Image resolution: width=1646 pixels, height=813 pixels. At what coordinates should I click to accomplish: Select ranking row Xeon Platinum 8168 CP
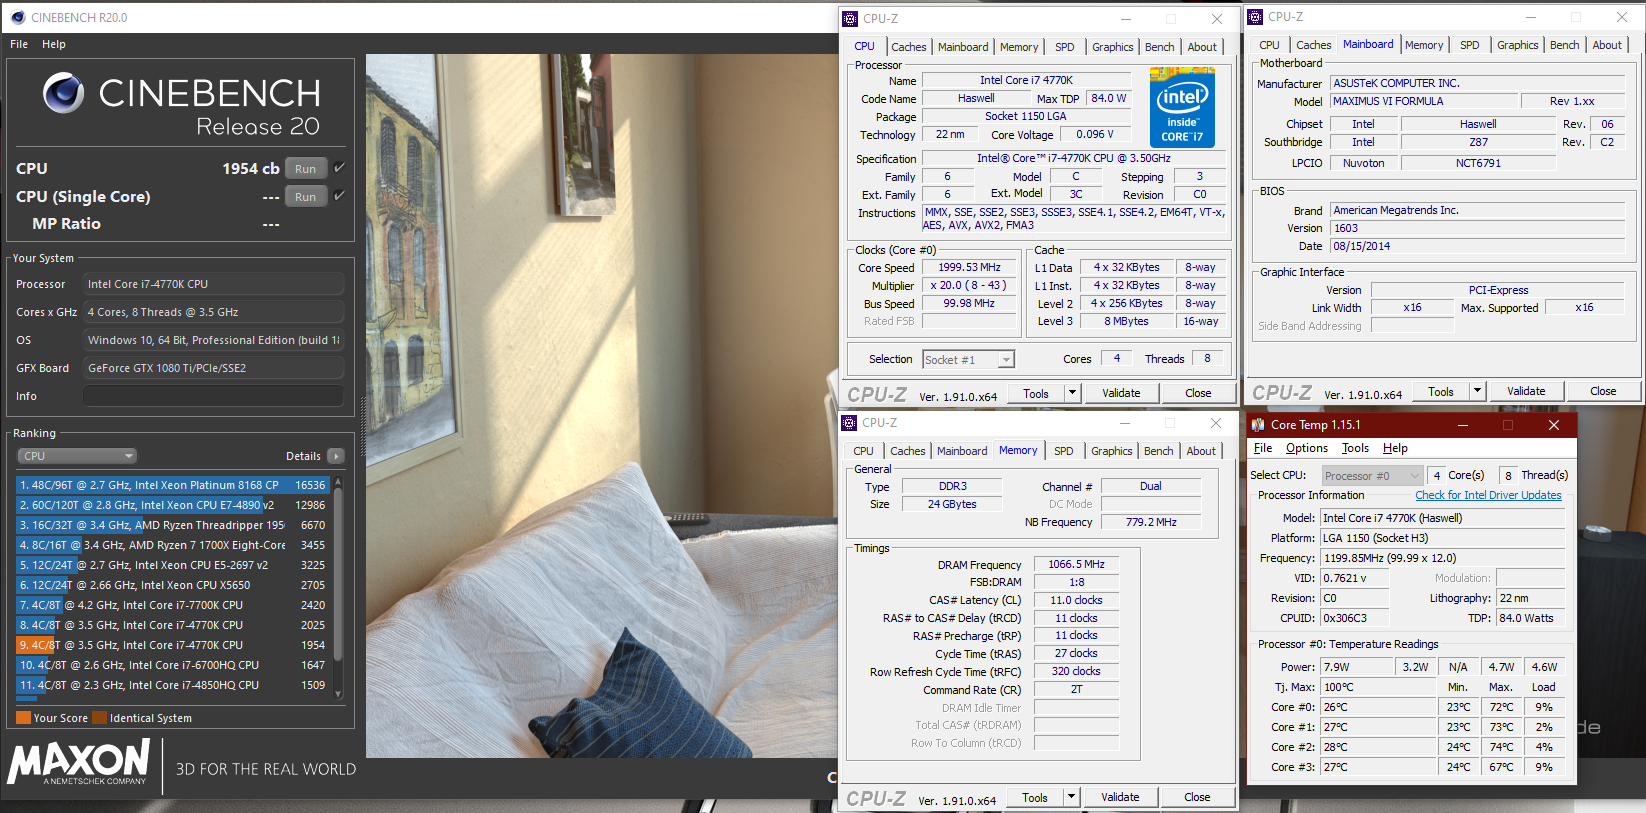[x=172, y=485]
